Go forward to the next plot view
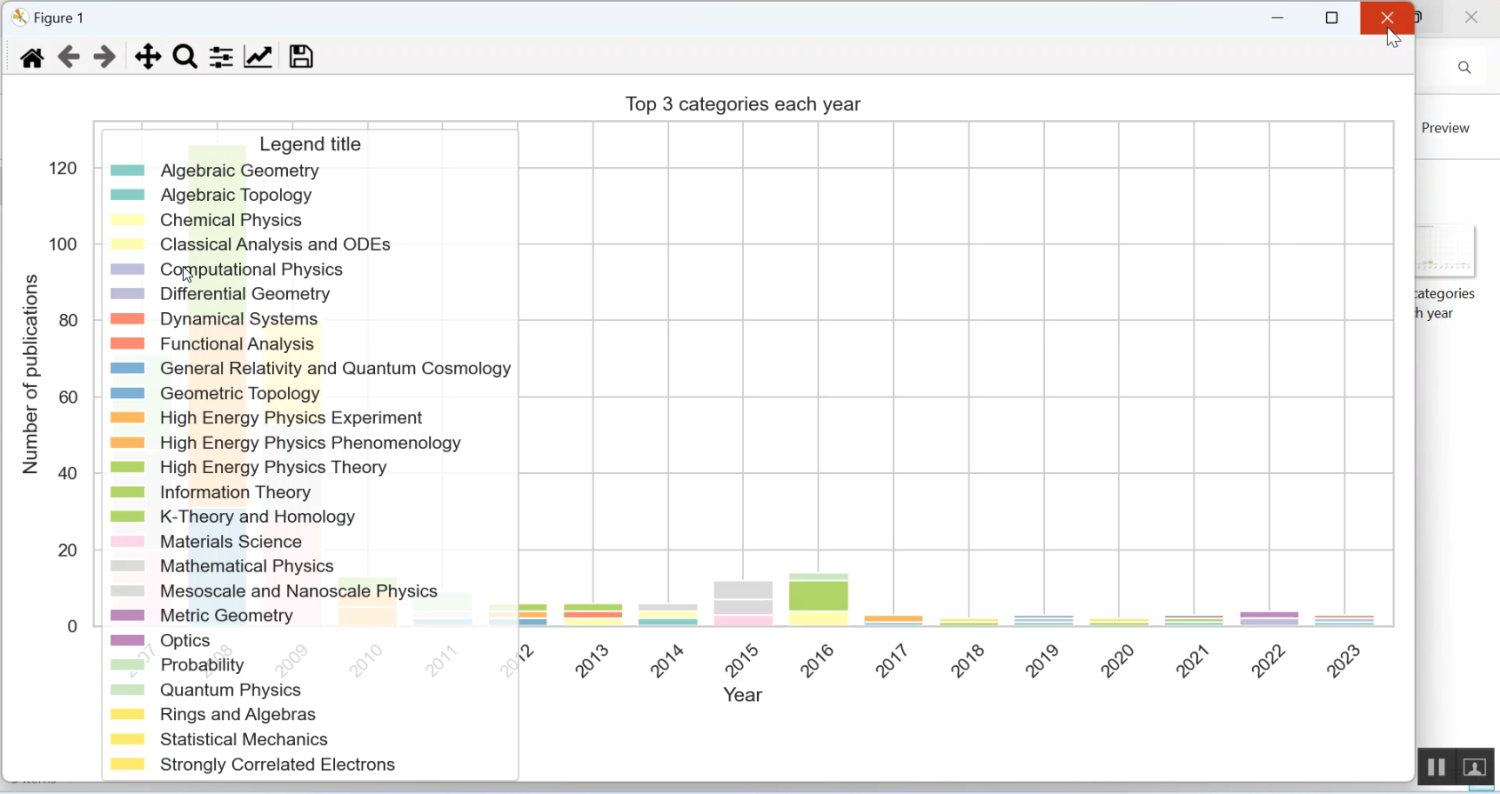Image resolution: width=1500 pixels, height=794 pixels. [x=104, y=57]
